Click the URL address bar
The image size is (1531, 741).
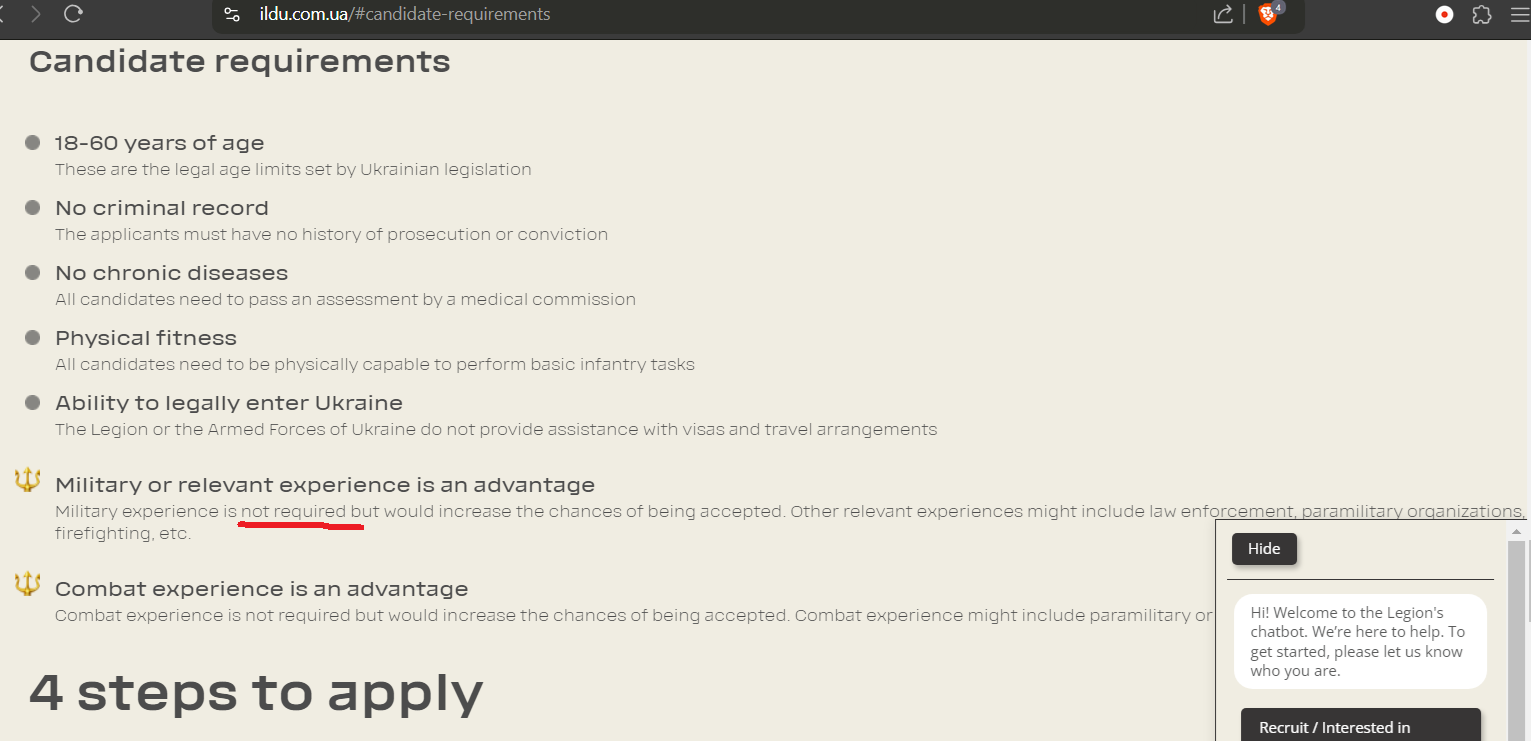click(x=700, y=14)
